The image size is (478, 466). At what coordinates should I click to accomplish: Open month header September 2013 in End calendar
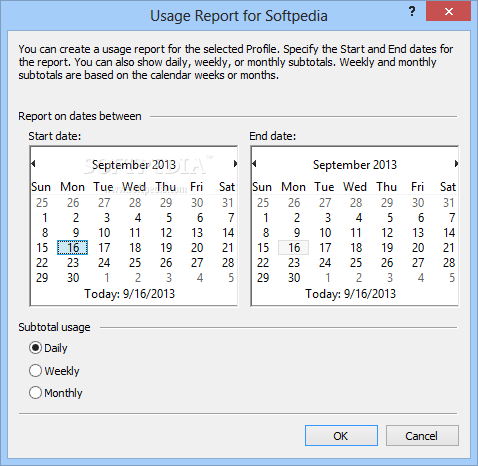coord(355,165)
